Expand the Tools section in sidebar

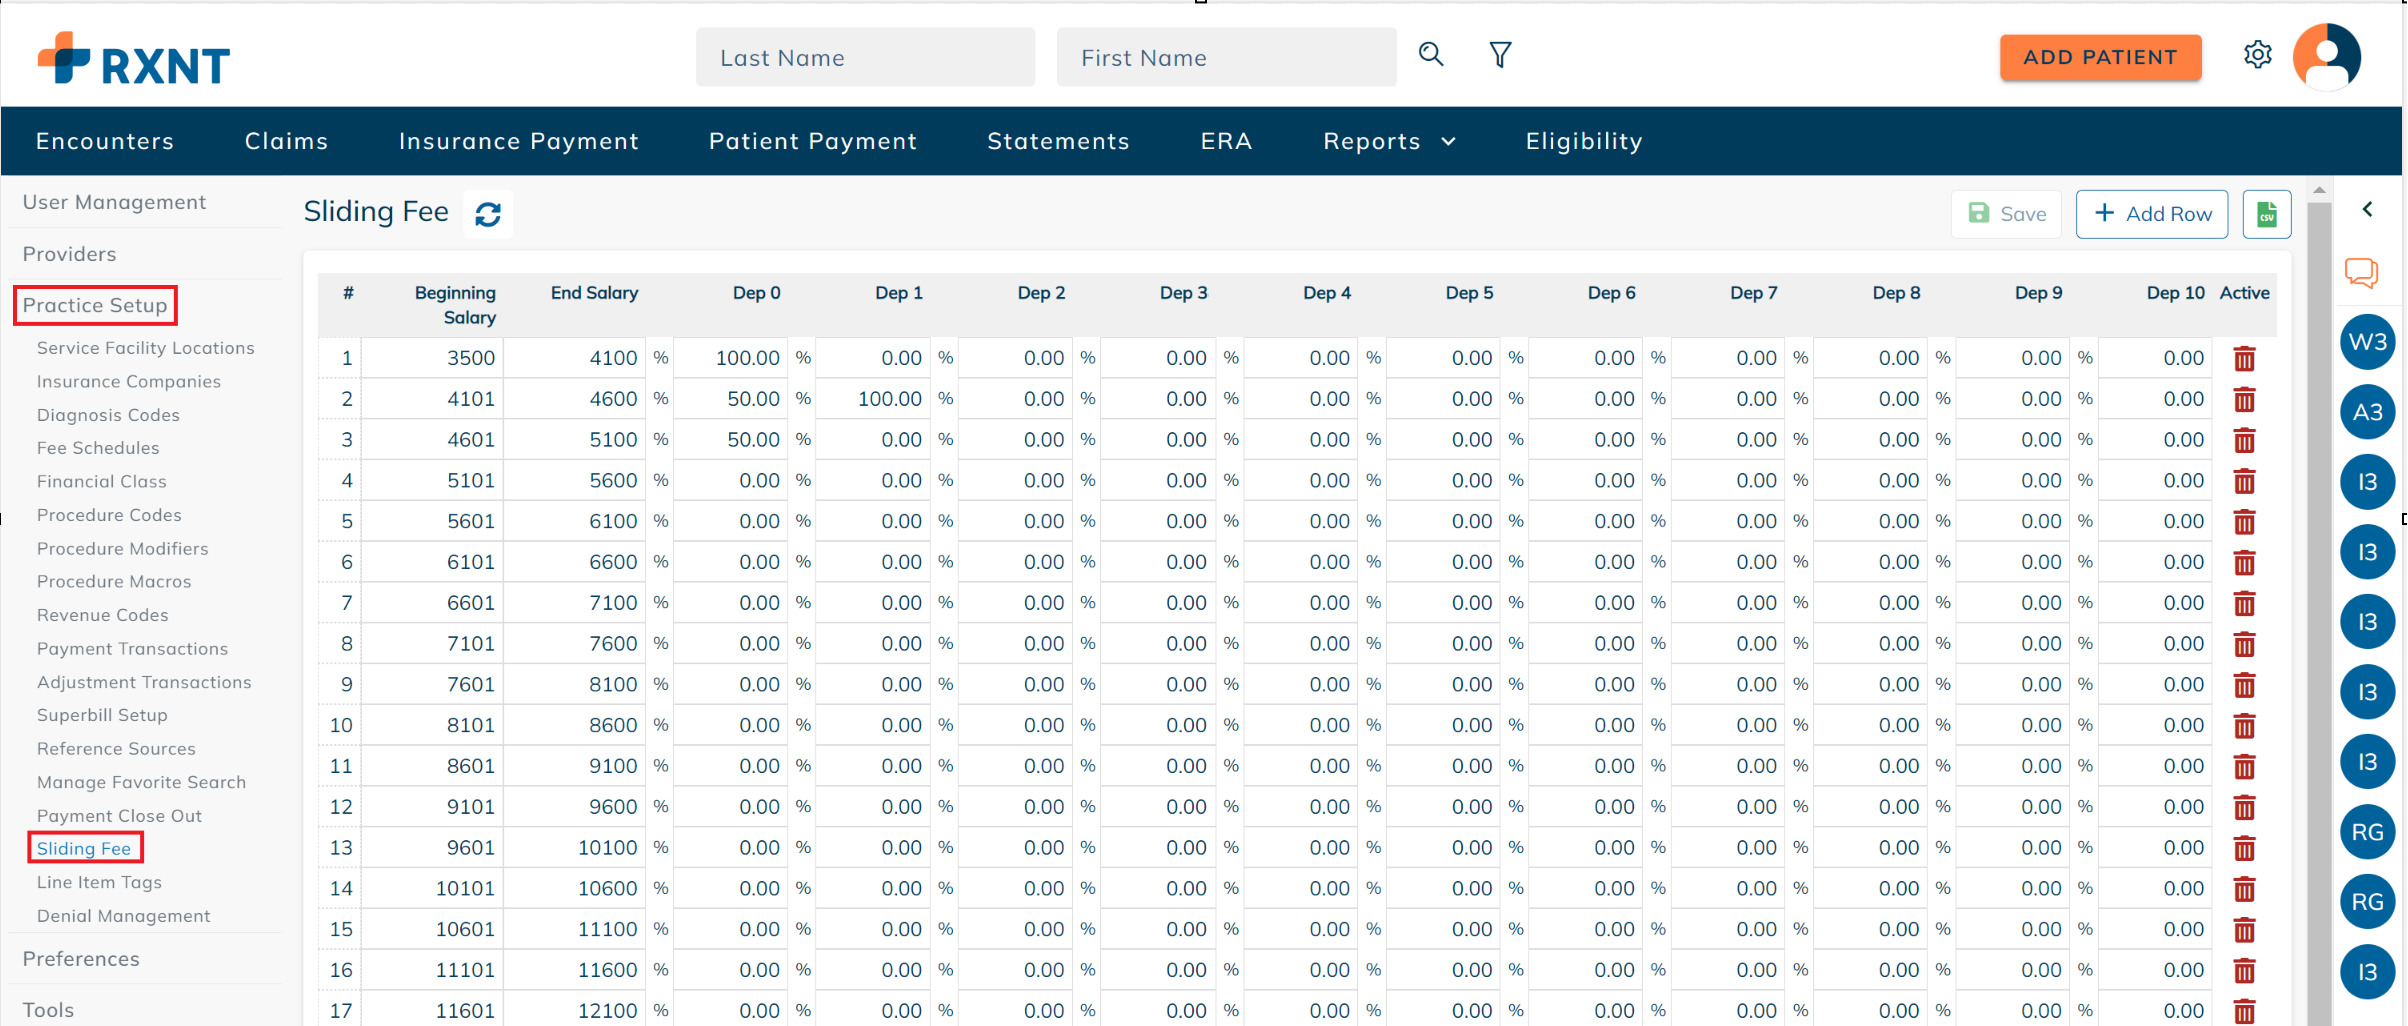47,1009
